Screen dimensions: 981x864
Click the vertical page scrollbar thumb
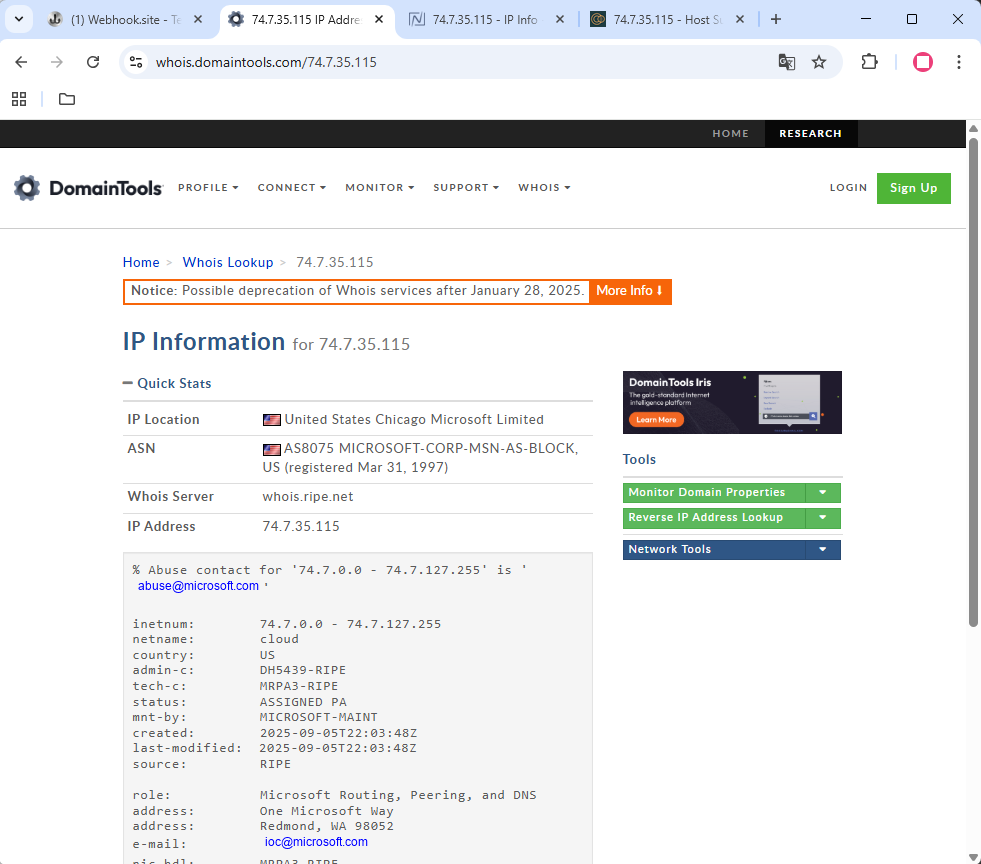pos(973,382)
